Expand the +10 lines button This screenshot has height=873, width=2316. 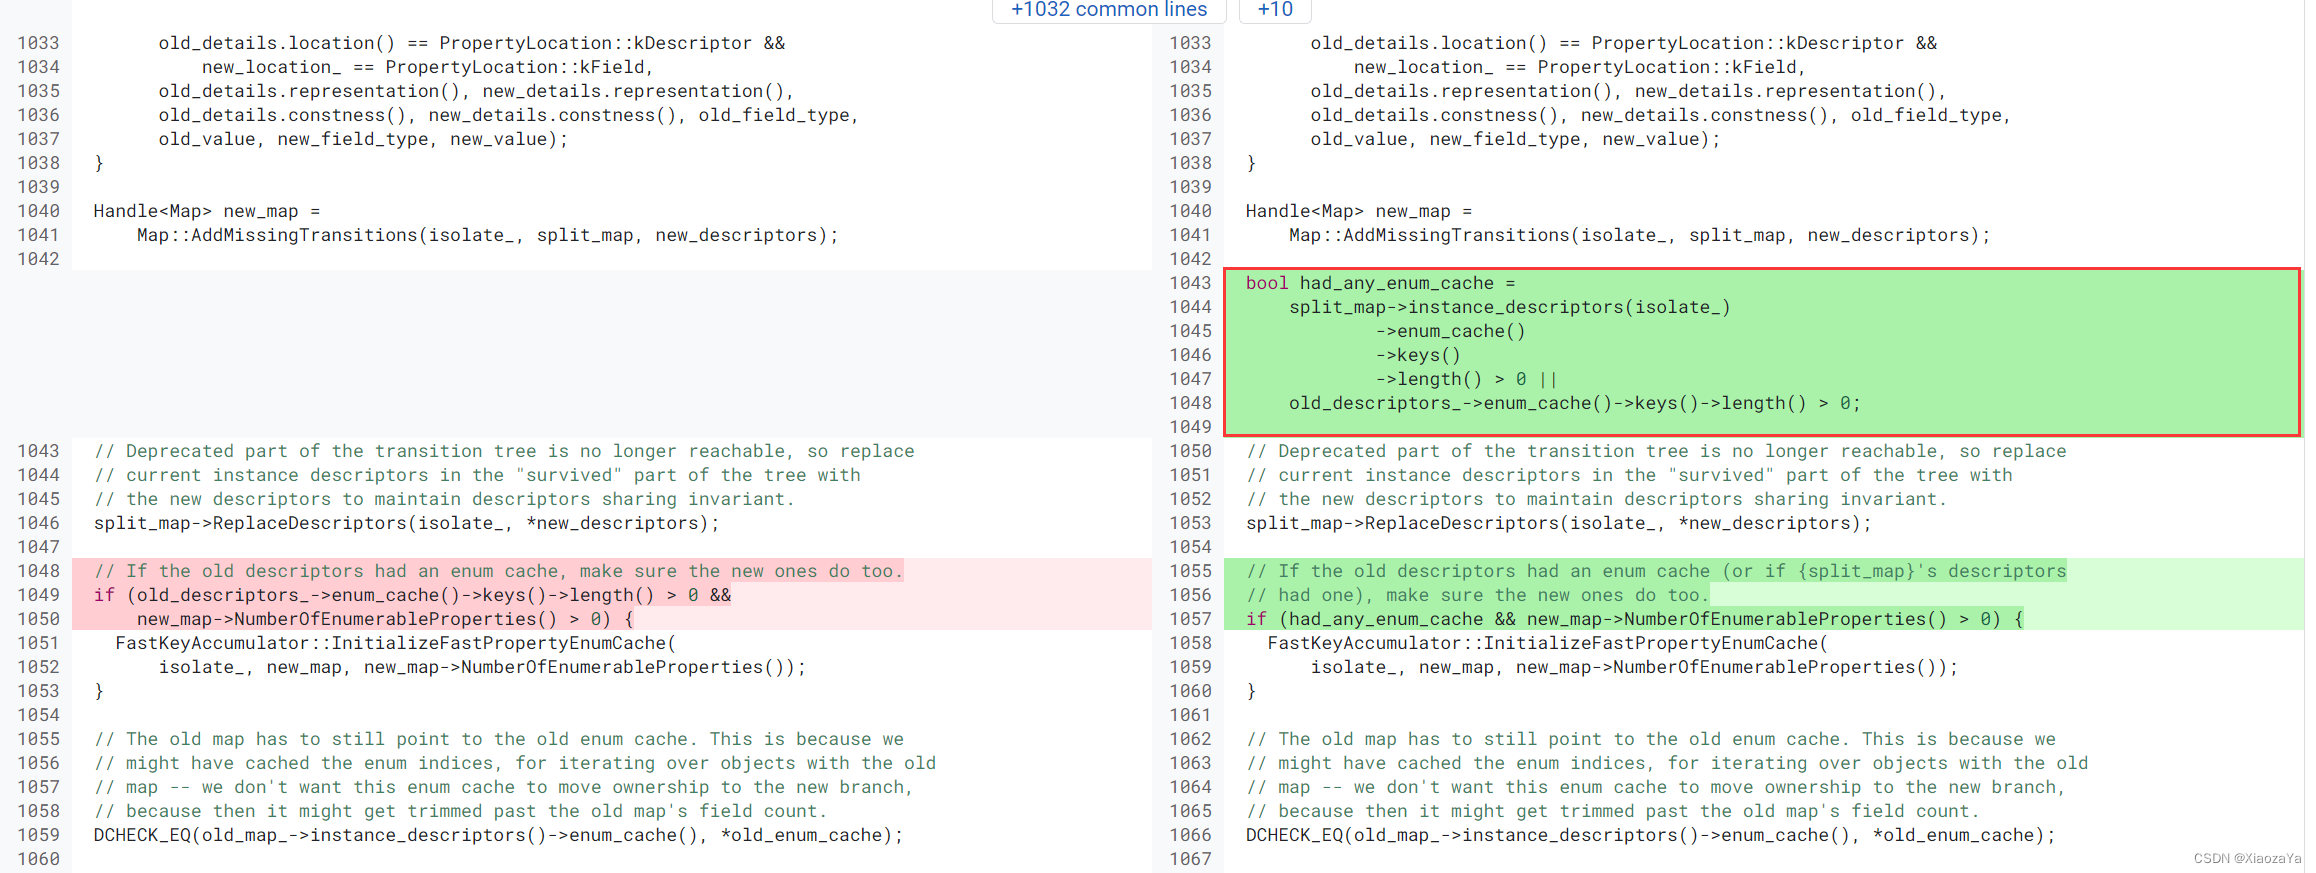click(x=1275, y=10)
